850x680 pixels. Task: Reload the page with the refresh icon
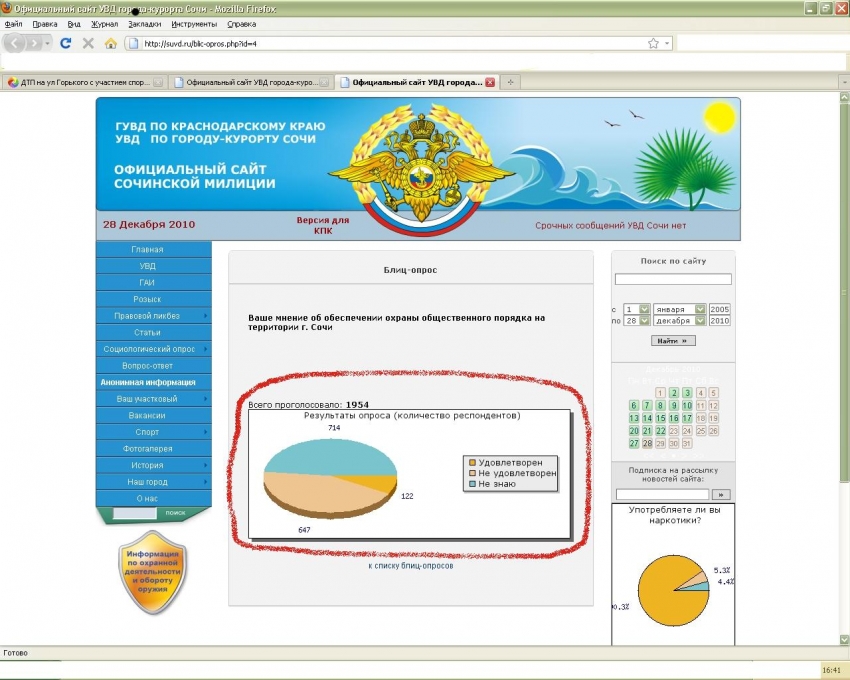tap(66, 43)
